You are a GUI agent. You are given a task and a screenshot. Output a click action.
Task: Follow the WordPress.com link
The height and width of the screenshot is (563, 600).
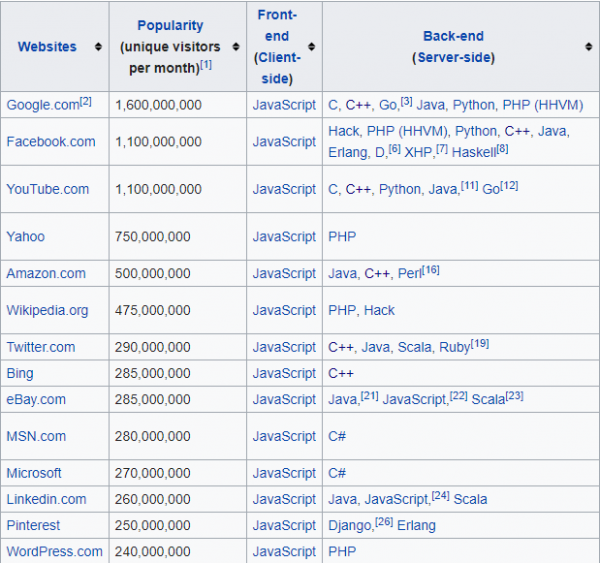point(54,551)
